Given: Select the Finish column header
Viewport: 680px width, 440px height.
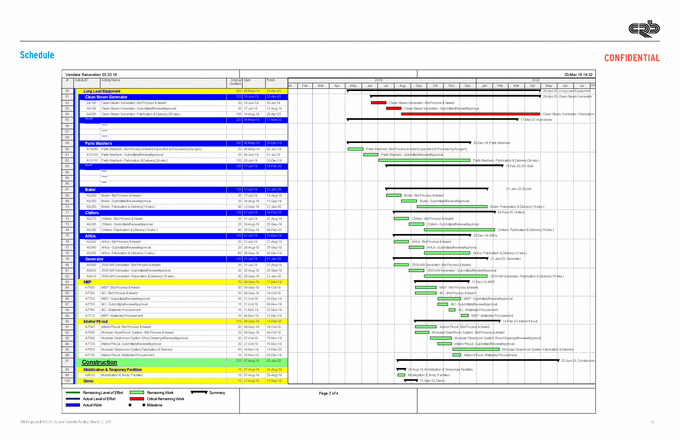Looking at the screenshot, I should click(276, 83).
